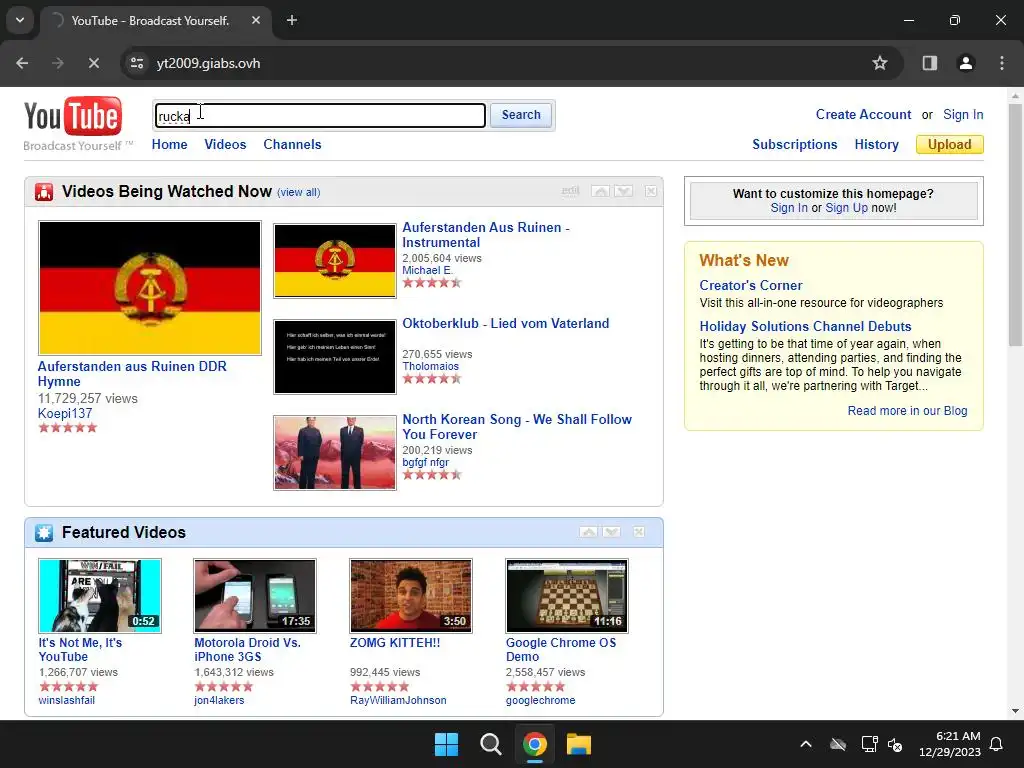This screenshot has height=768, width=1024.
Task: Click Sign In inside customize homepage box
Action: click(x=789, y=208)
